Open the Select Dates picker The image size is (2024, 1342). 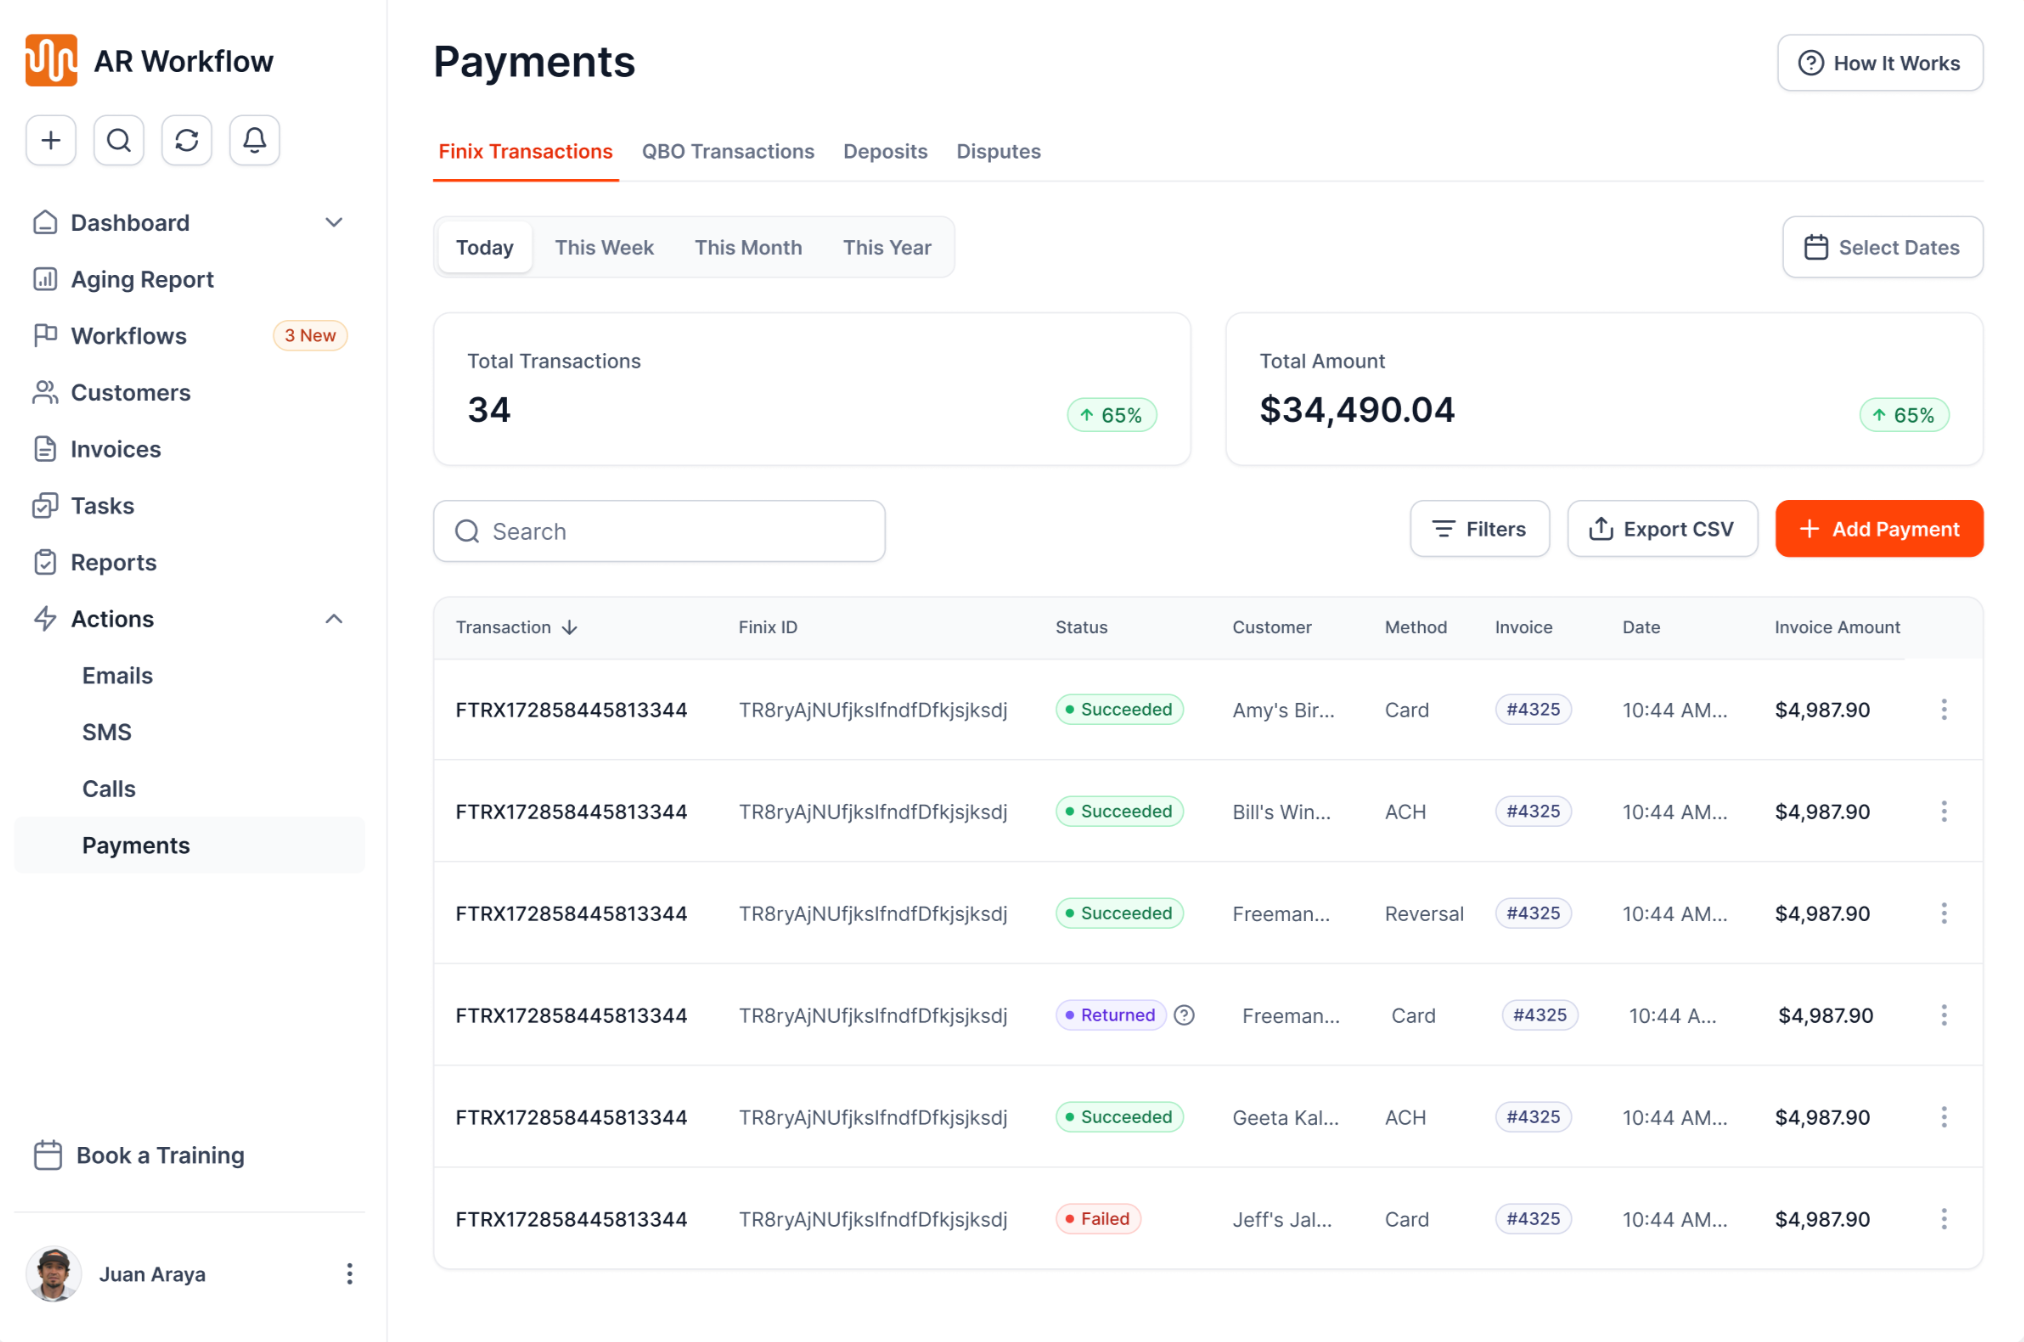[1882, 247]
